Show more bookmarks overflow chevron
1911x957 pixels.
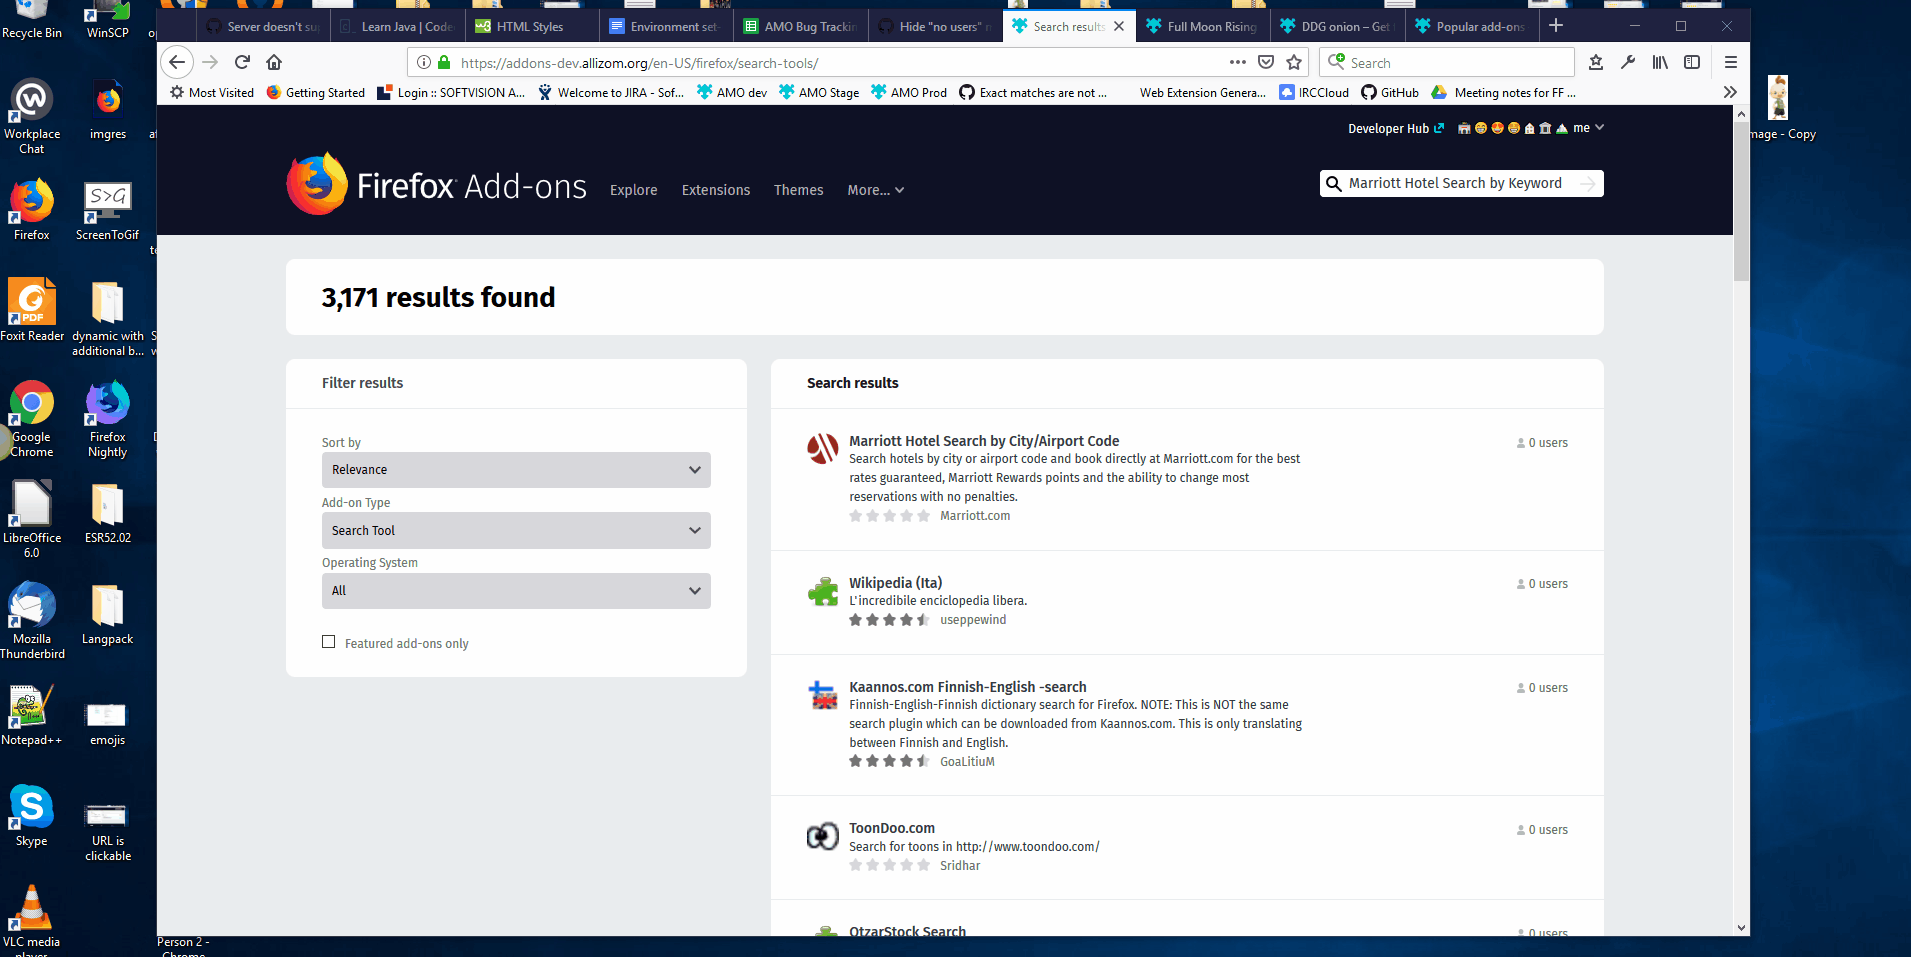[x=1730, y=92]
